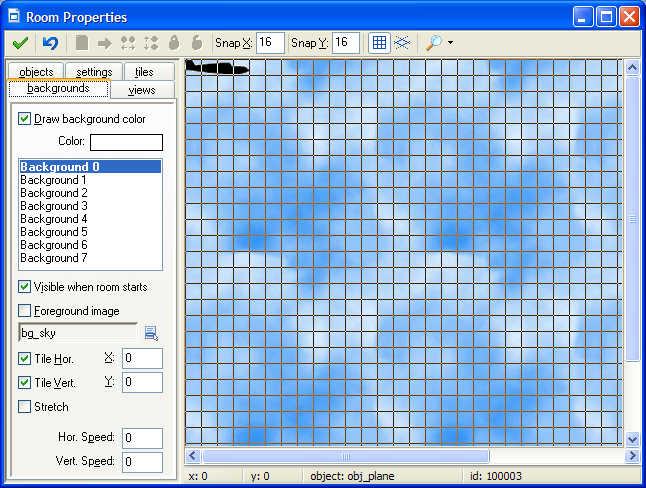646x488 pixels.
Task: Click the Snap X input field
Action: [270, 42]
